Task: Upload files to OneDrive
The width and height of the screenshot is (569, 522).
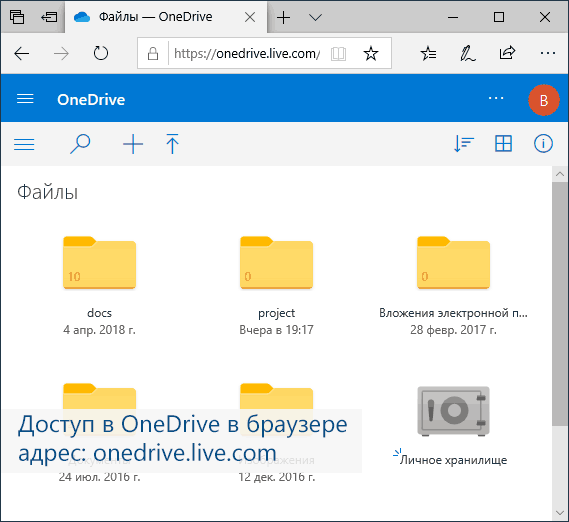Action: pos(172,144)
